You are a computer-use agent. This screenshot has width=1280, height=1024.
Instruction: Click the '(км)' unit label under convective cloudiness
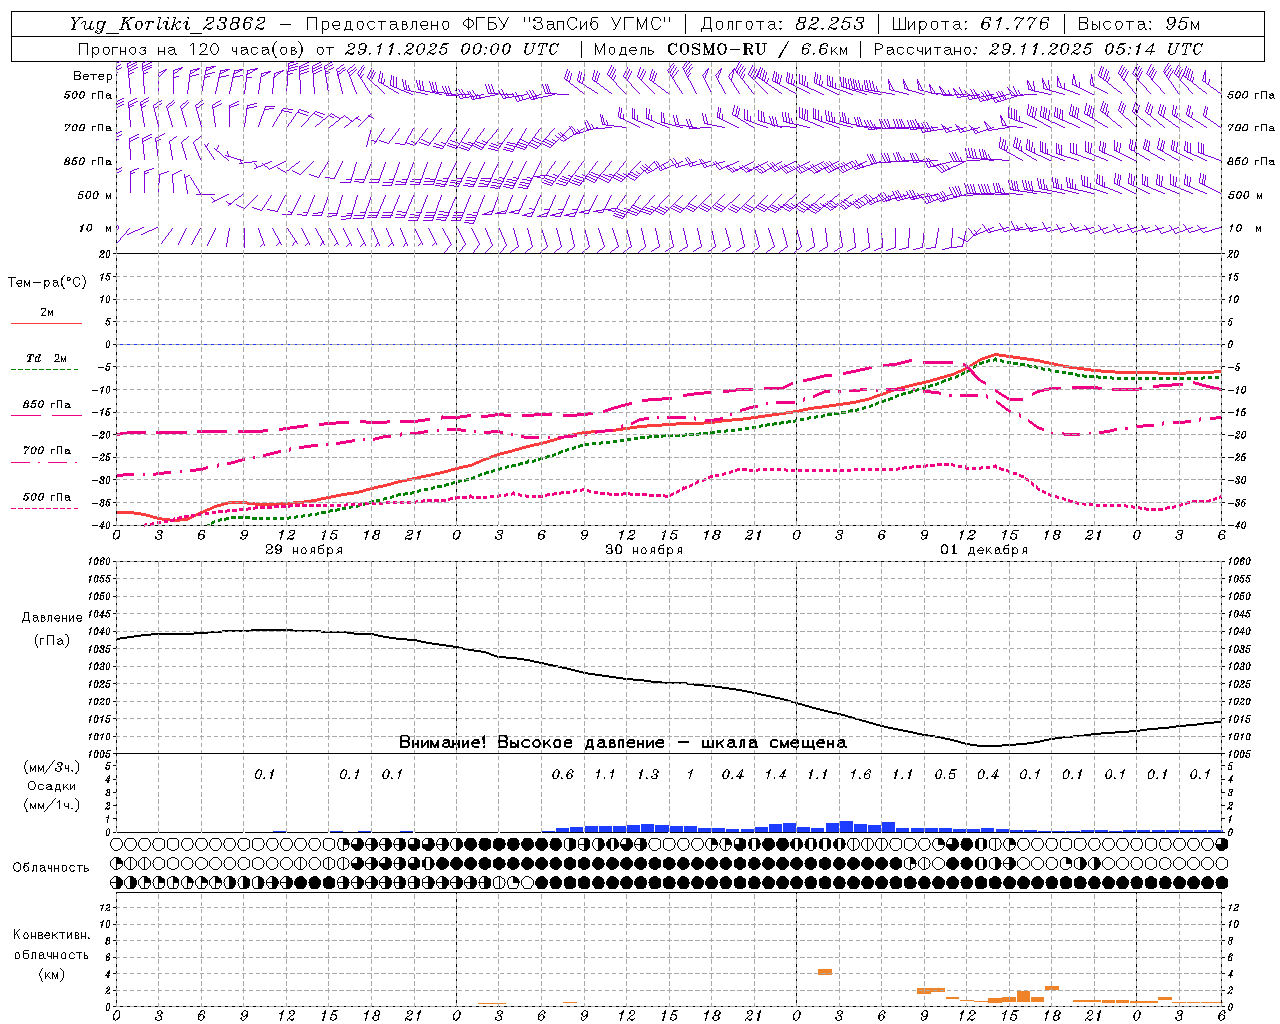tap(51, 973)
